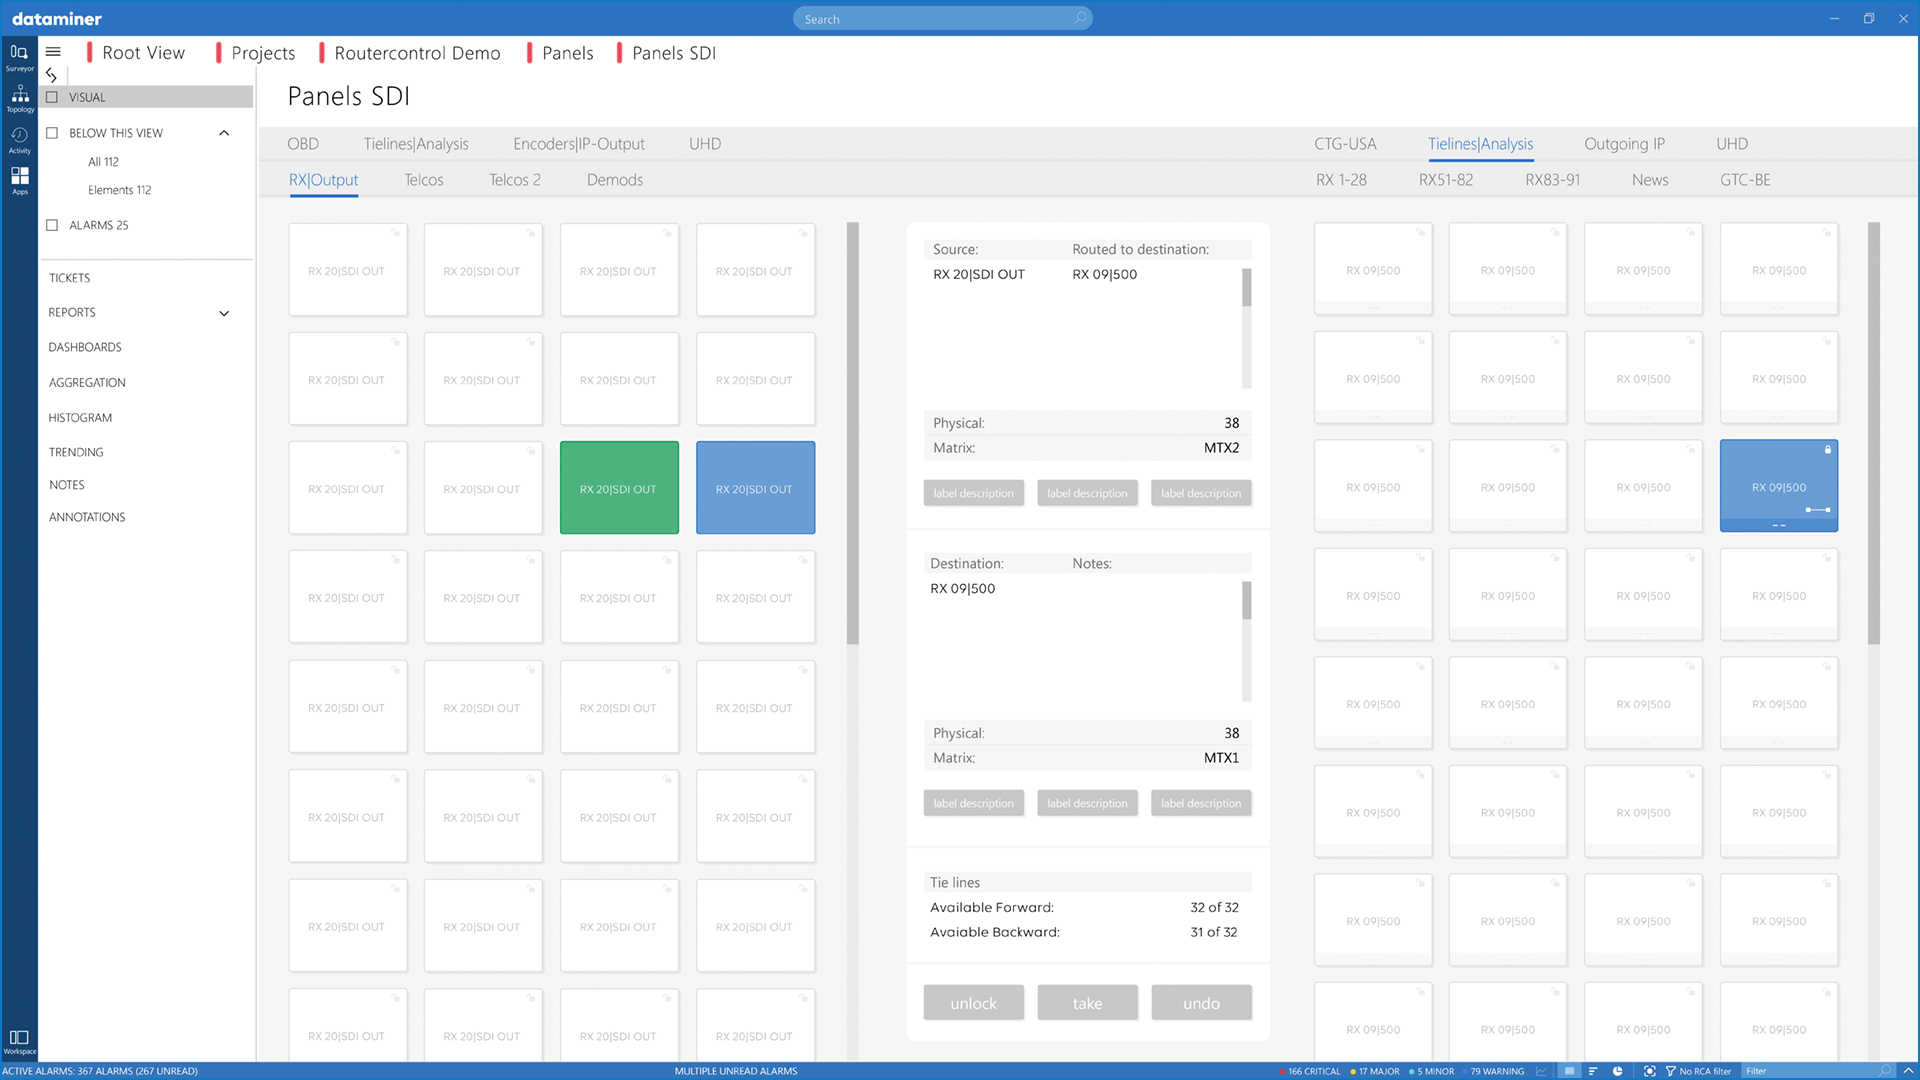The width and height of the screenshot is (1920, 1080).
Task: Click last label description button under Destination
Action: (1201, 803)
